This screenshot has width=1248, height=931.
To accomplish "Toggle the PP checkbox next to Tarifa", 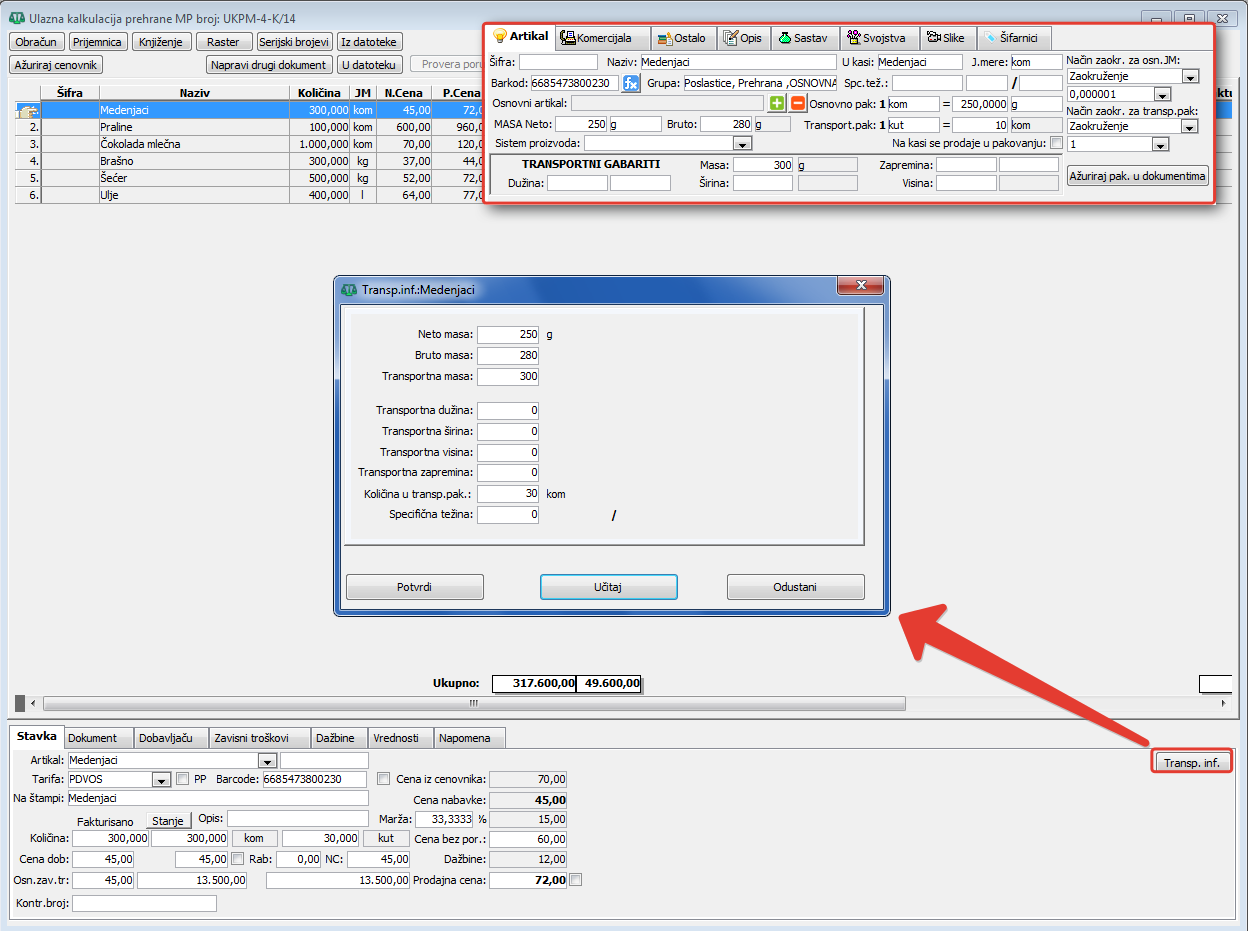I will [182, 779].
